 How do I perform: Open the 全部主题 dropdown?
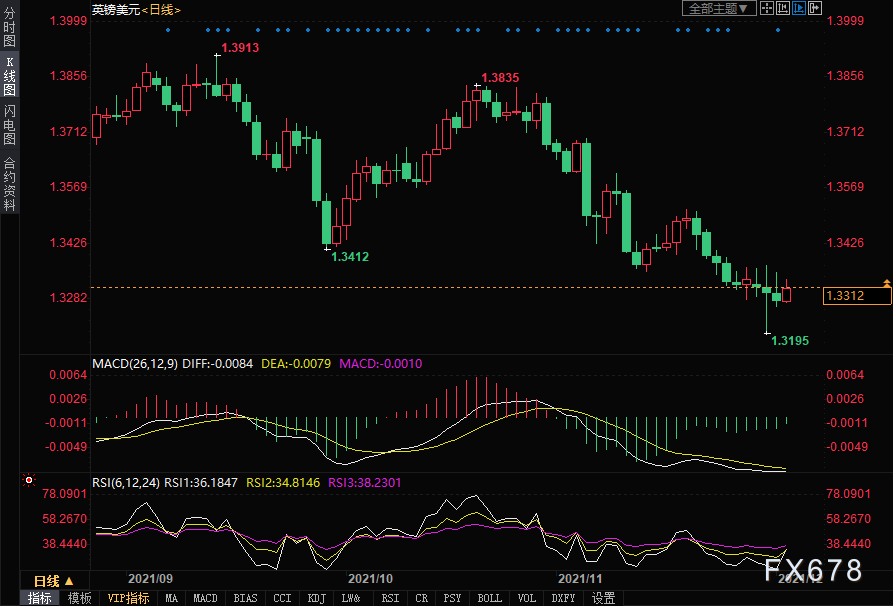[719, 8]
